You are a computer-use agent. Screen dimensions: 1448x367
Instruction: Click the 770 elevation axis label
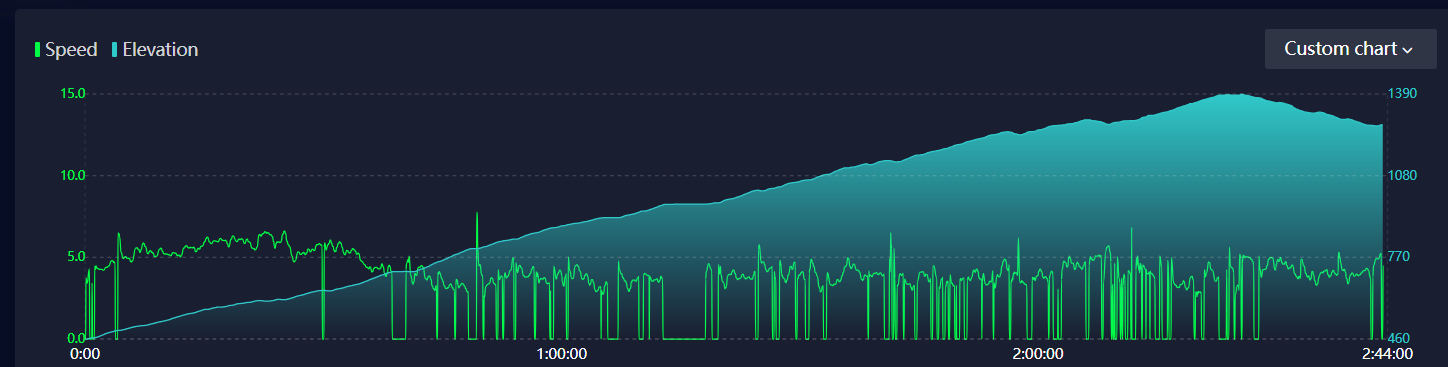pyautogui.click(x=1398, y=256)
